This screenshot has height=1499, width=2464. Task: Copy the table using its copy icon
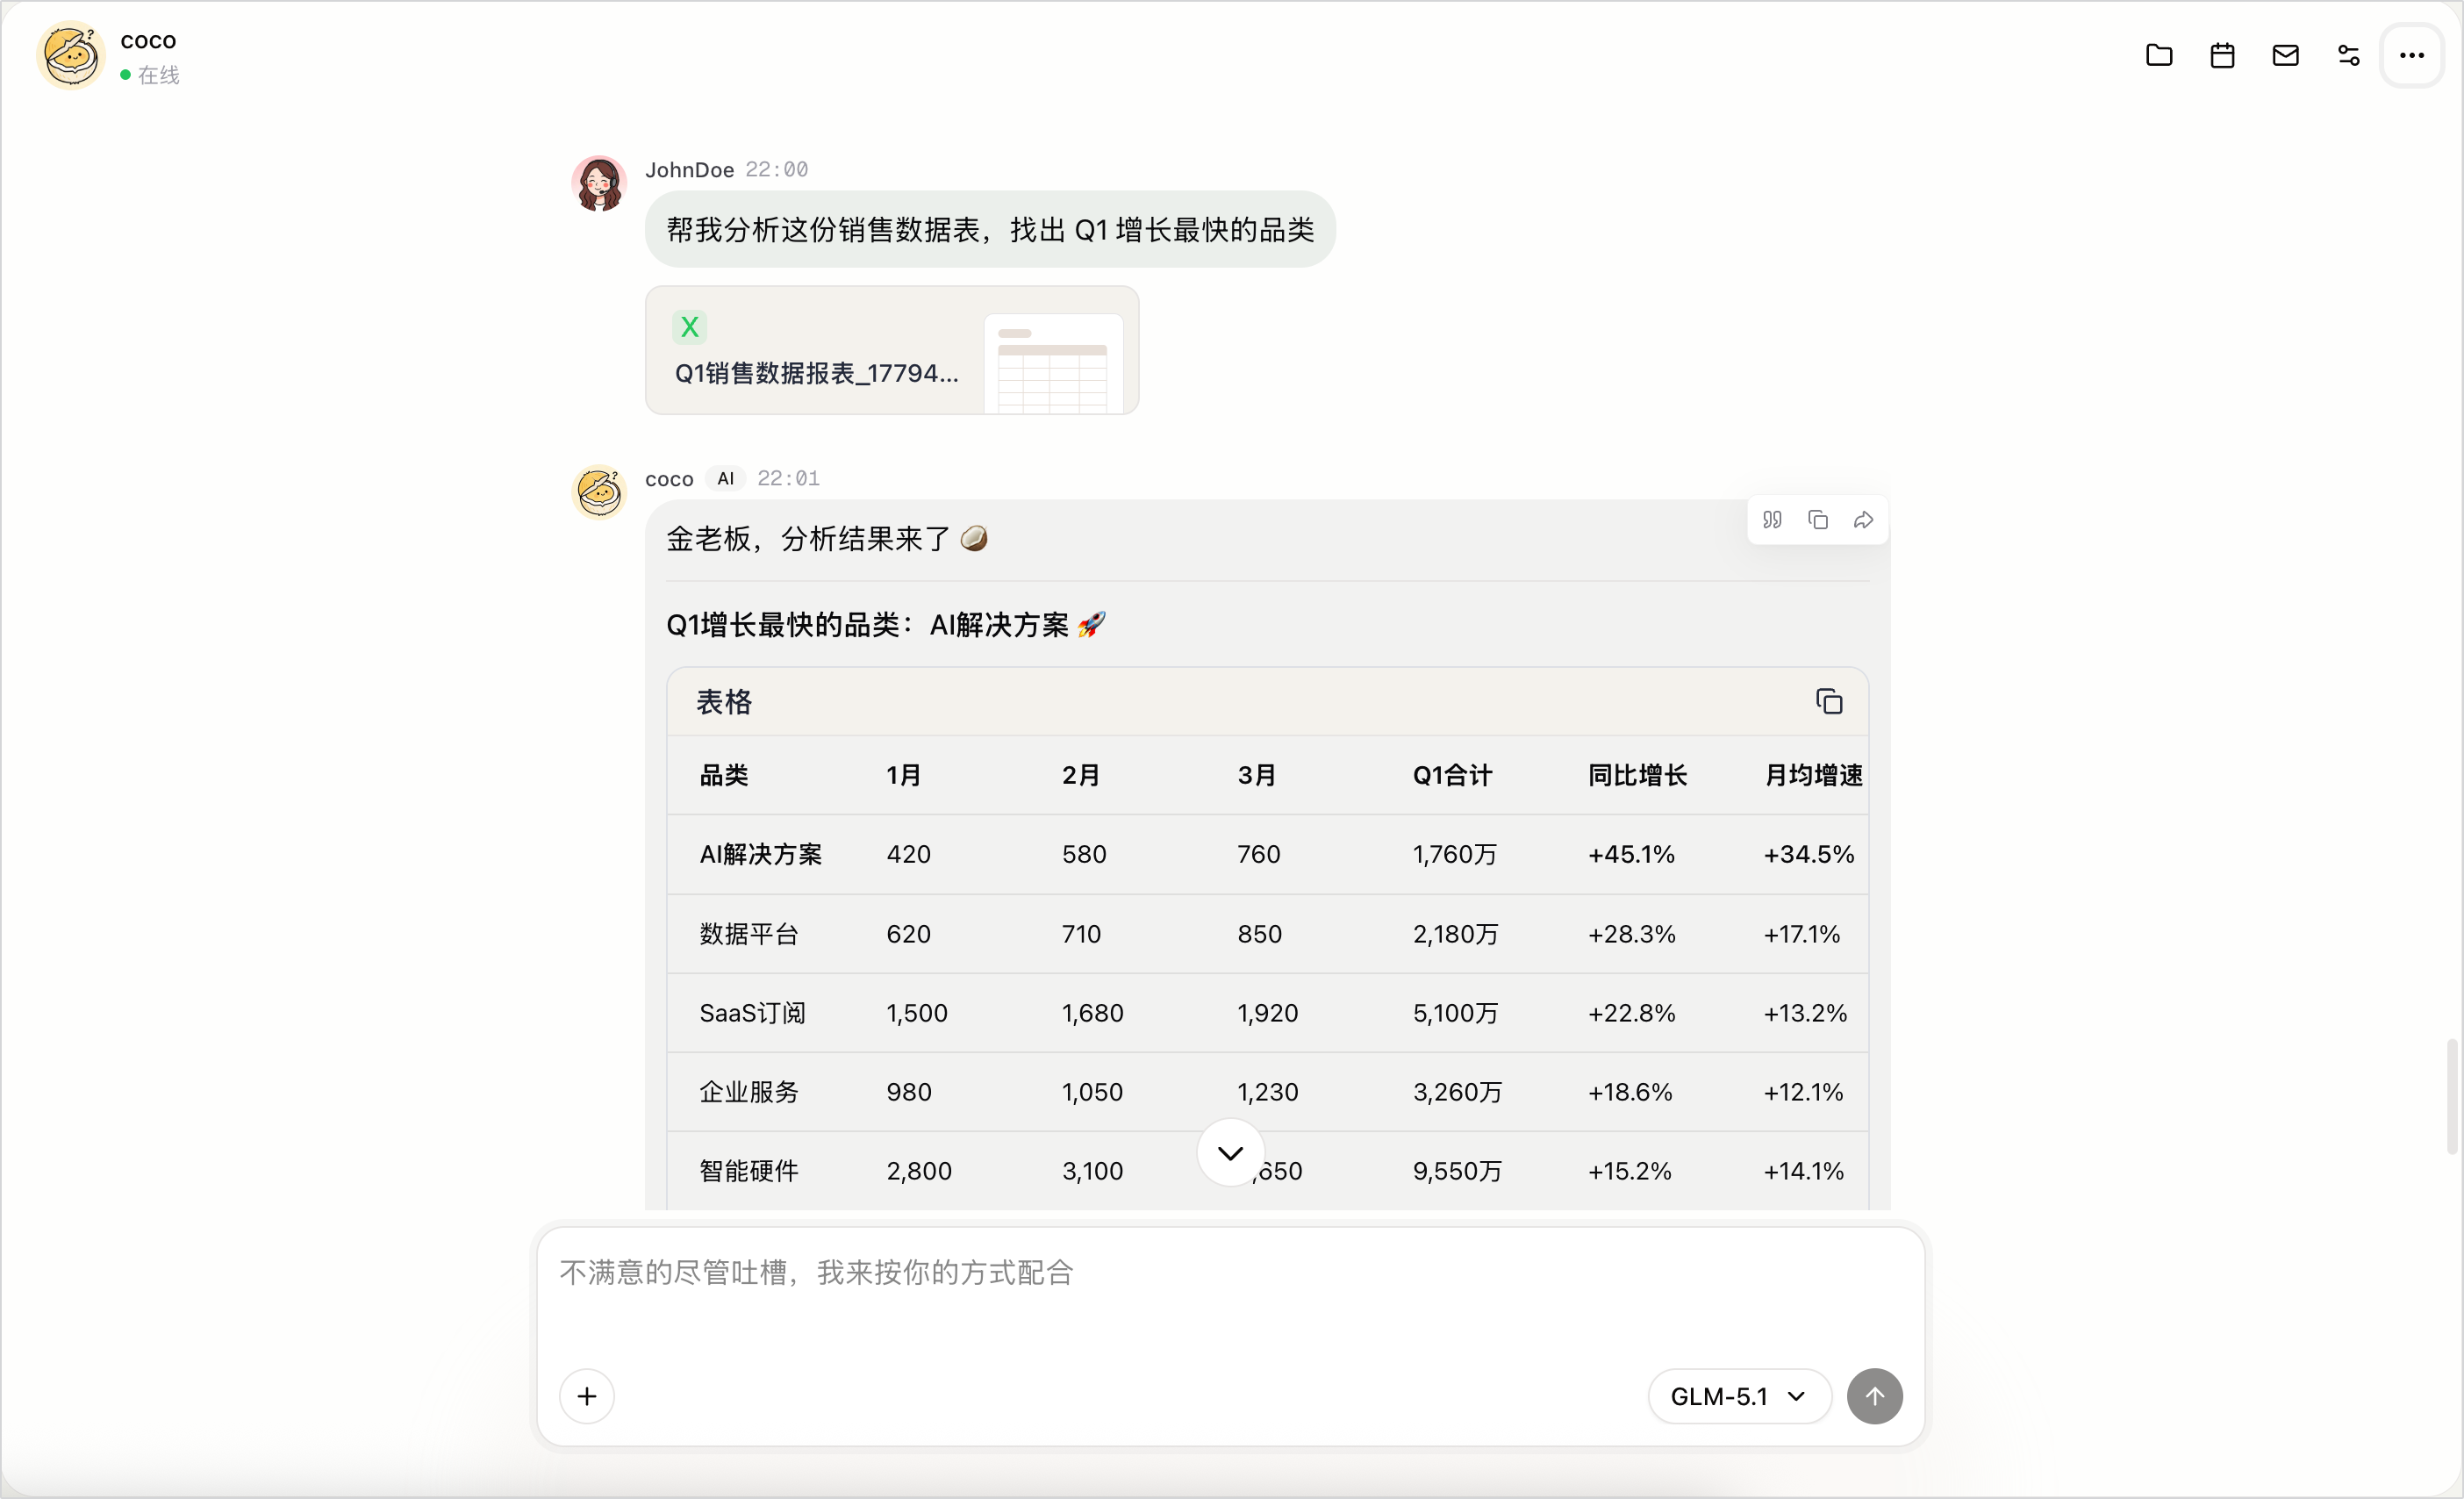click(1829, 702)
